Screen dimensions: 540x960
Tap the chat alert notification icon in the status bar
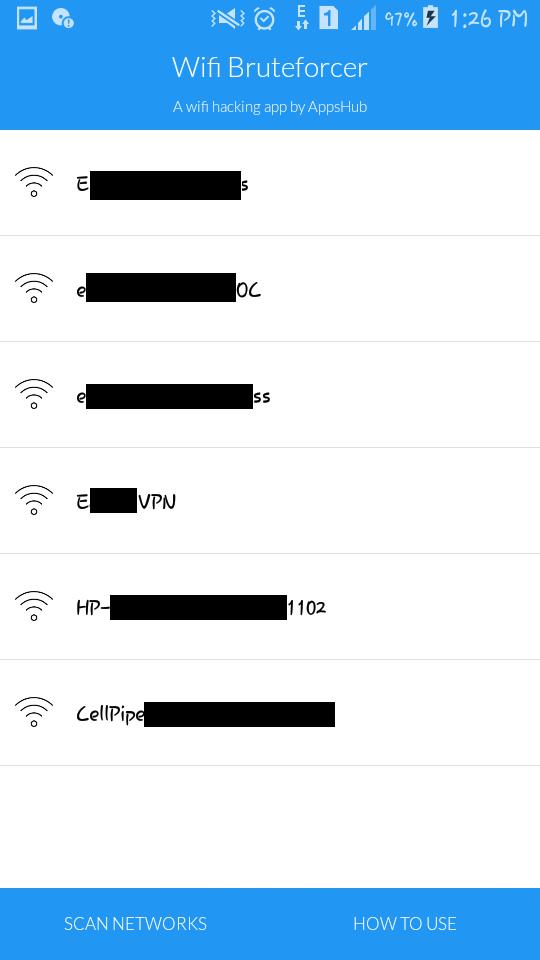coord(63,18)
